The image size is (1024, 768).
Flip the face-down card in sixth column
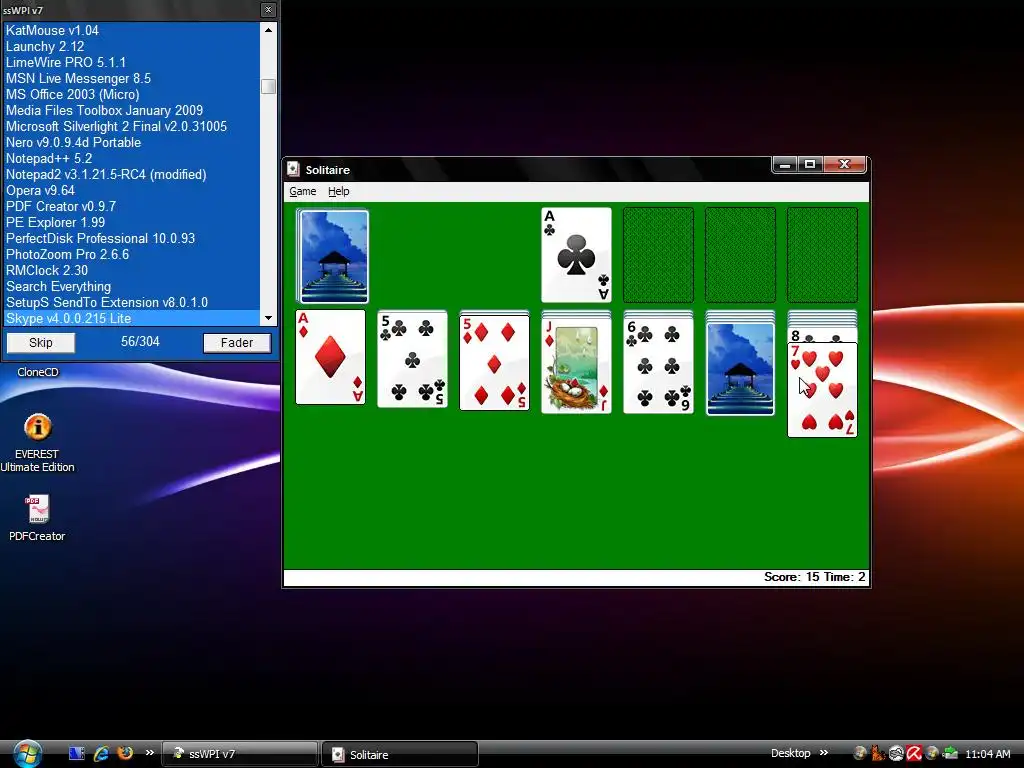pyautogui.click(x=740, y=369)
